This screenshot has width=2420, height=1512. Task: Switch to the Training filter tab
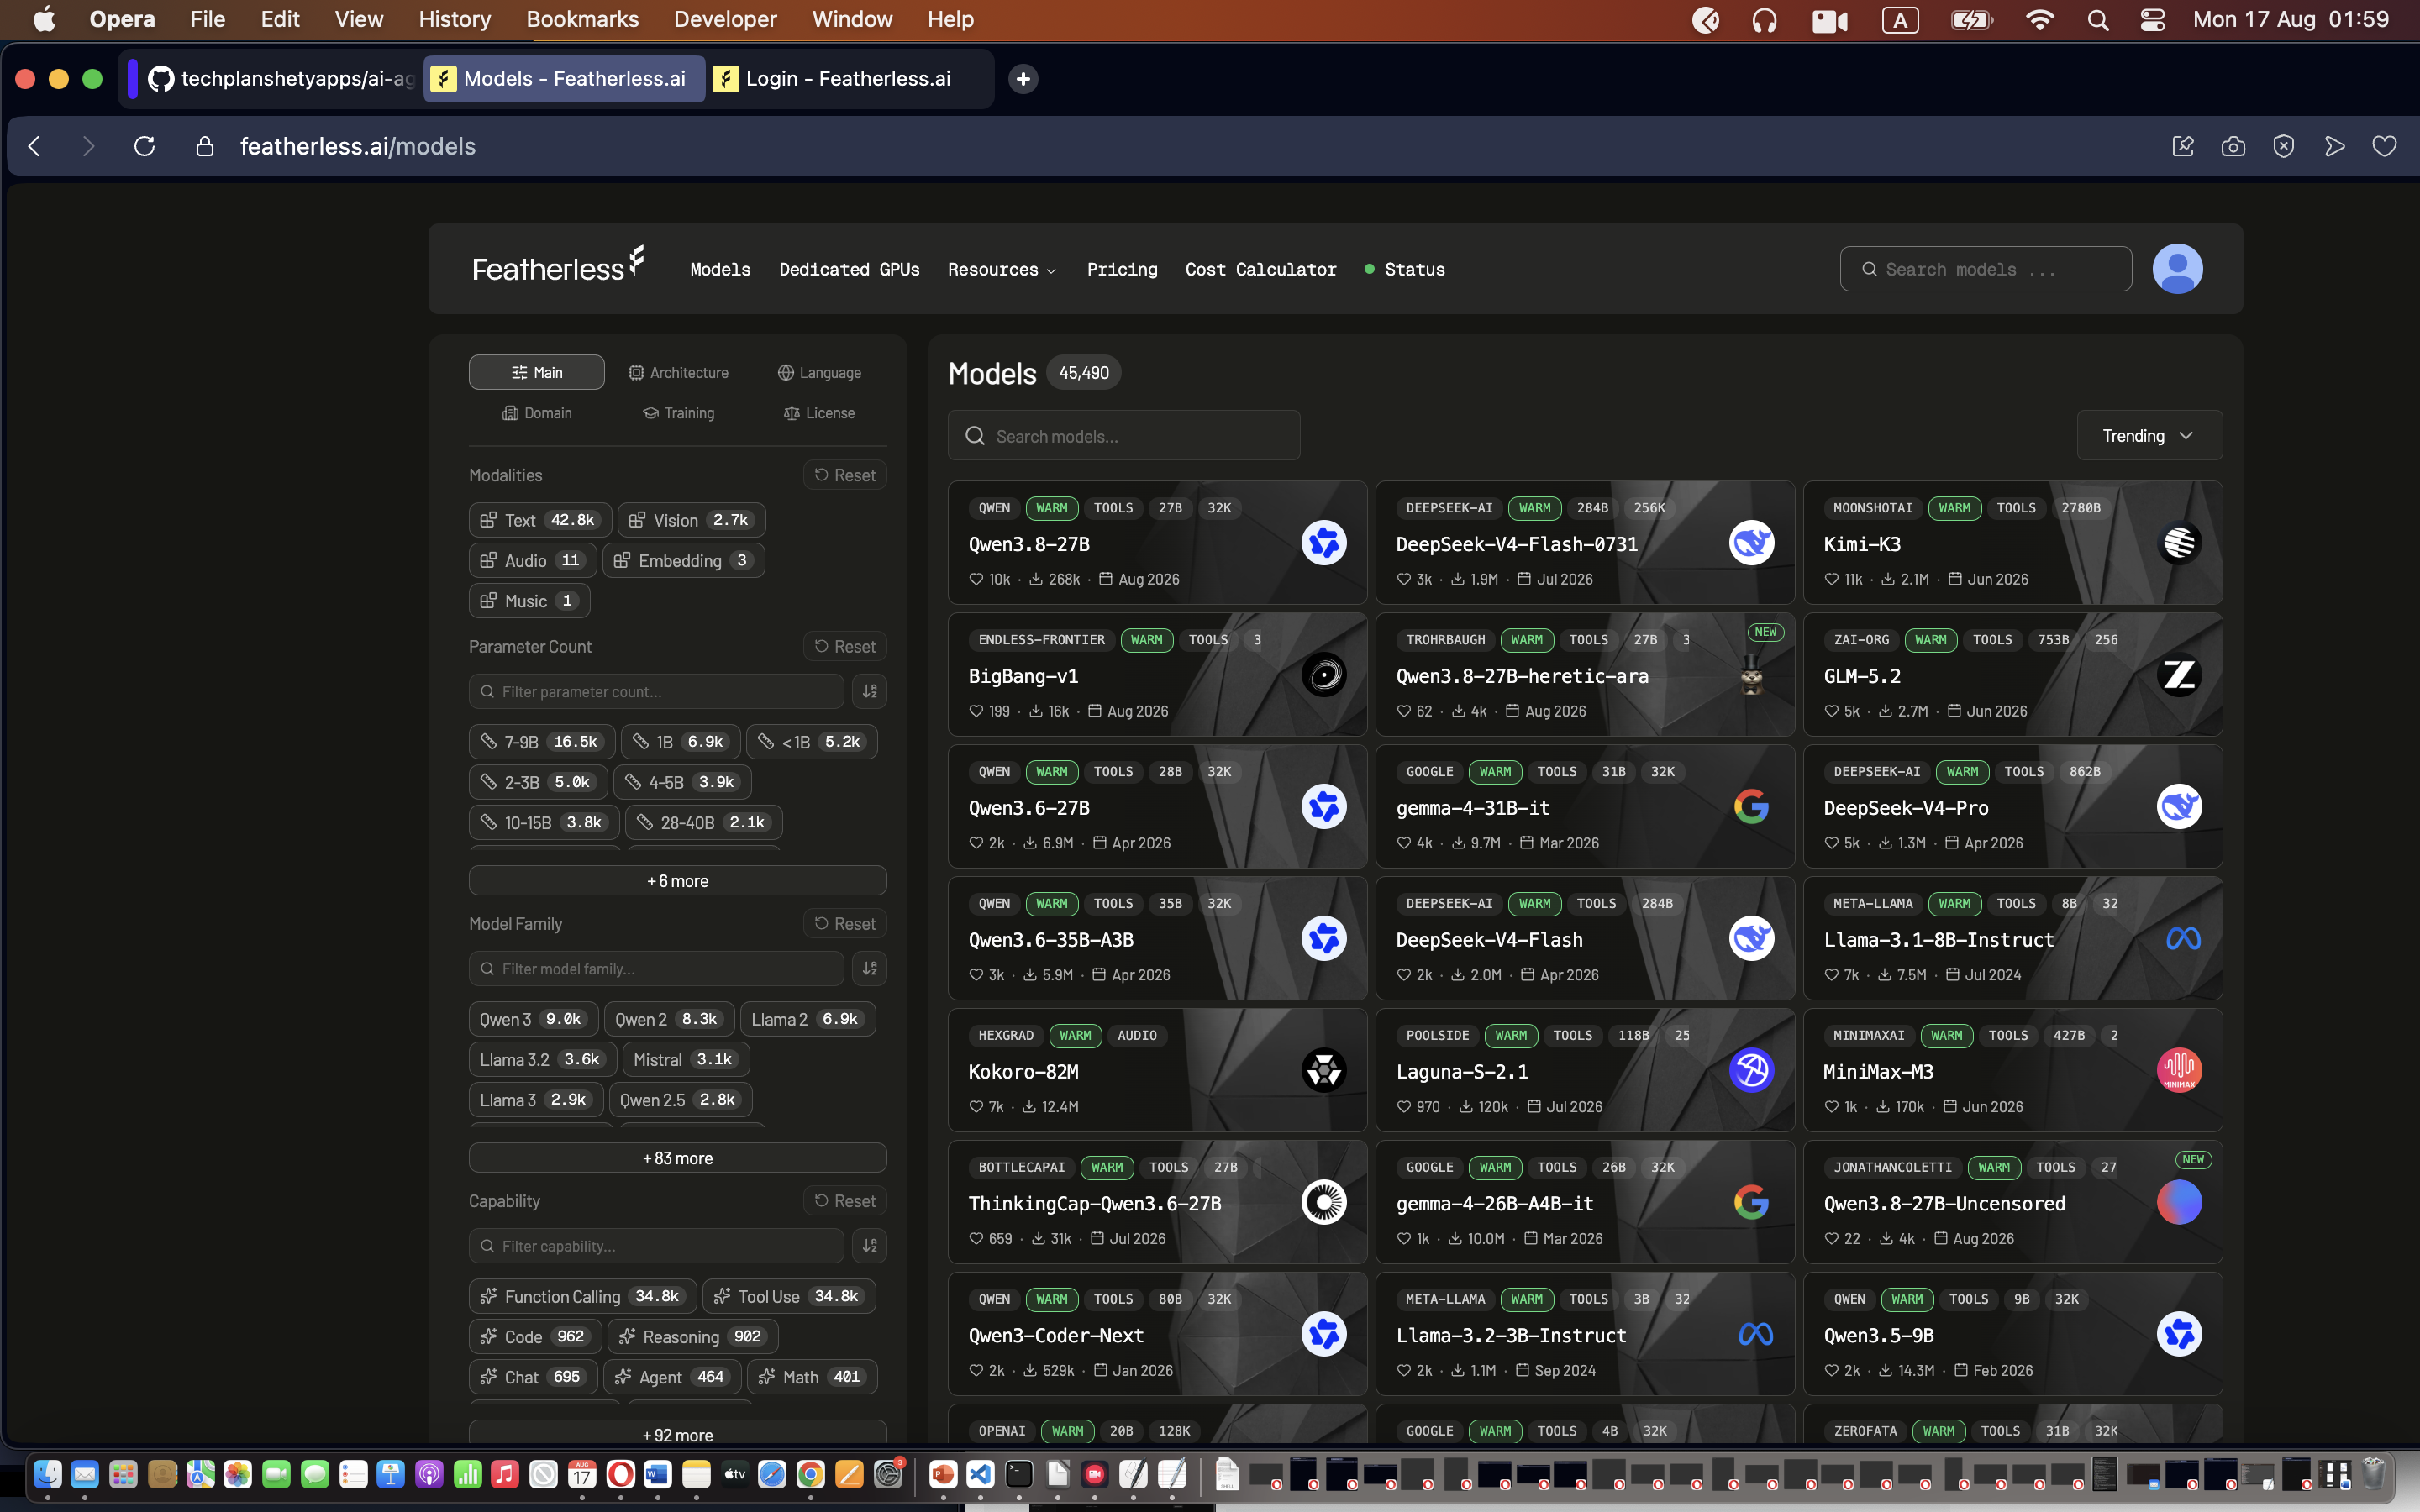pos(678,413)
